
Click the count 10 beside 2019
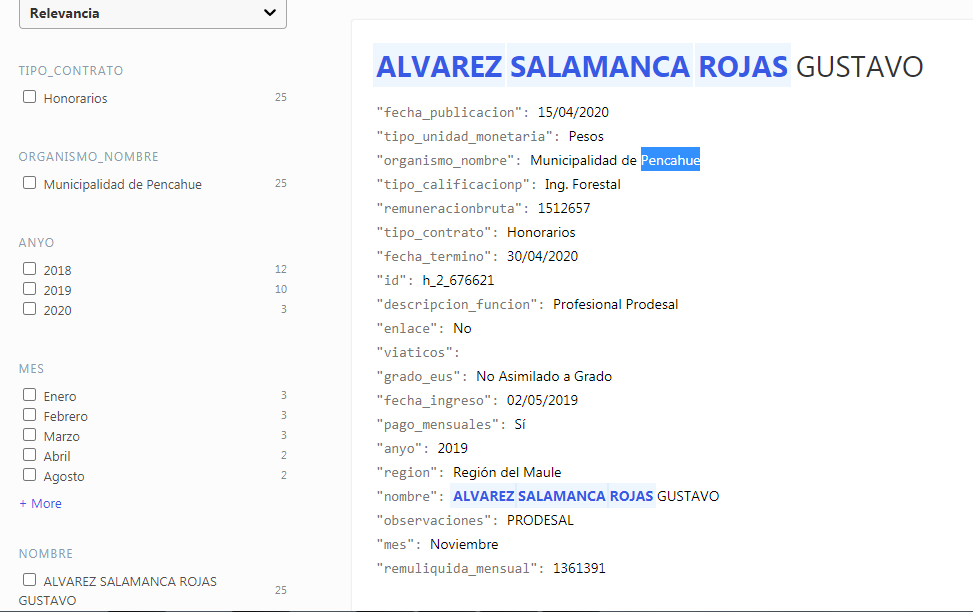coord(280,289)
